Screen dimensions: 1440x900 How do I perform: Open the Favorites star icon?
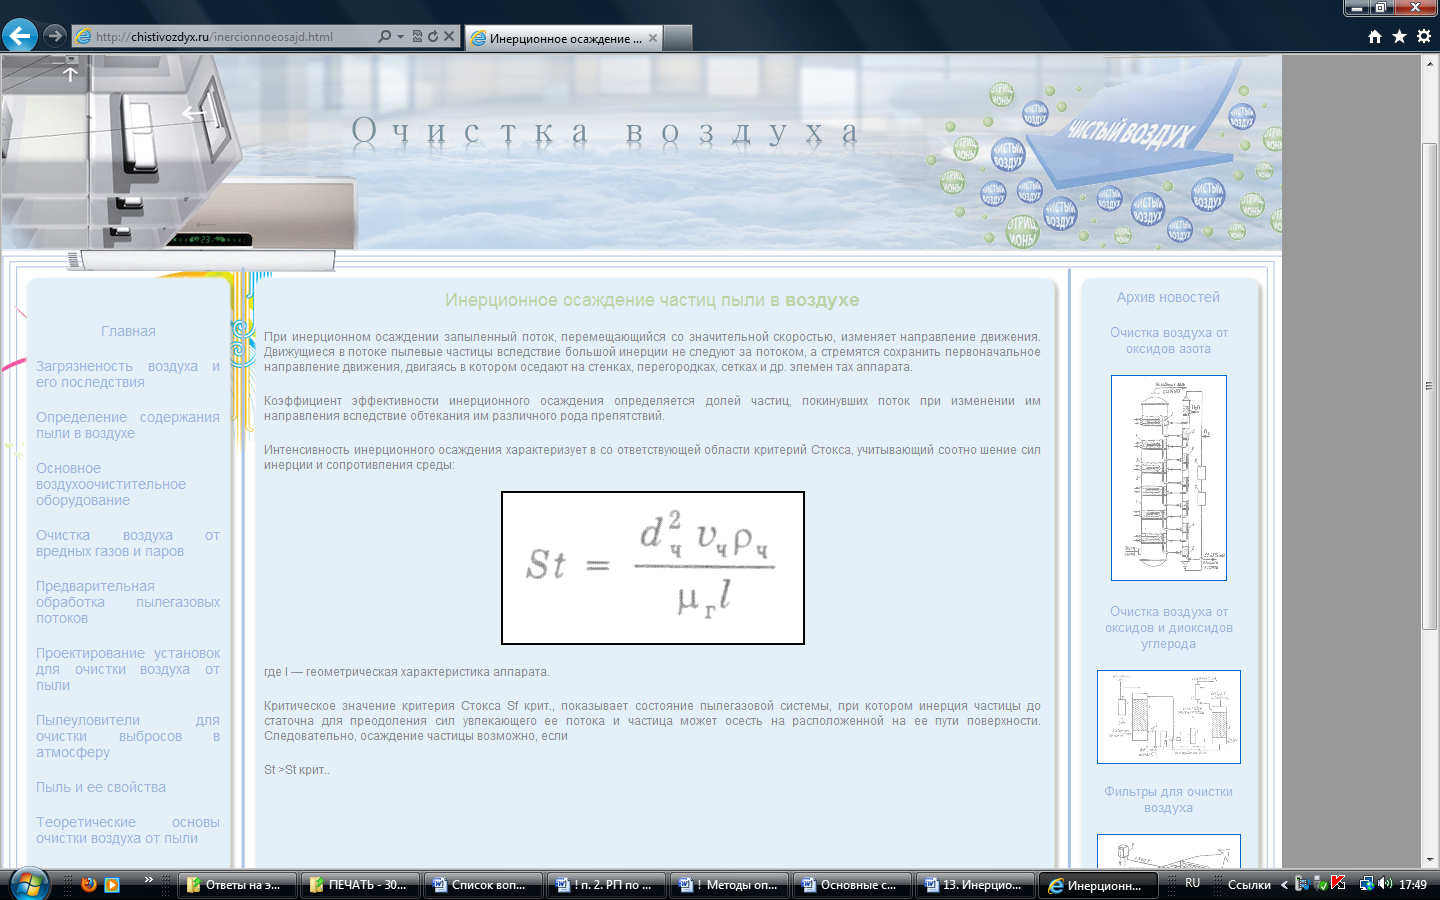point(1399,36)
